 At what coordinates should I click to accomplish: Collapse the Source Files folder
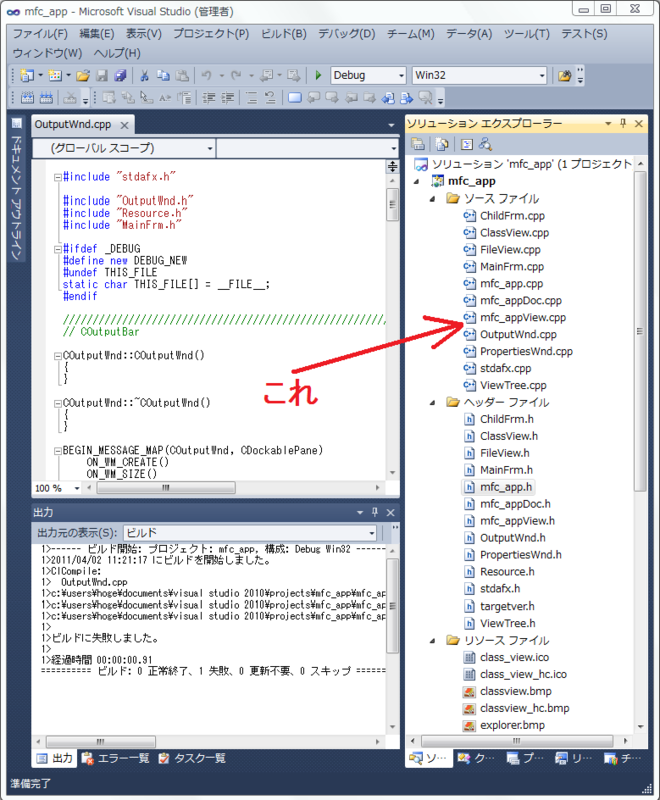tap(433, 198)
